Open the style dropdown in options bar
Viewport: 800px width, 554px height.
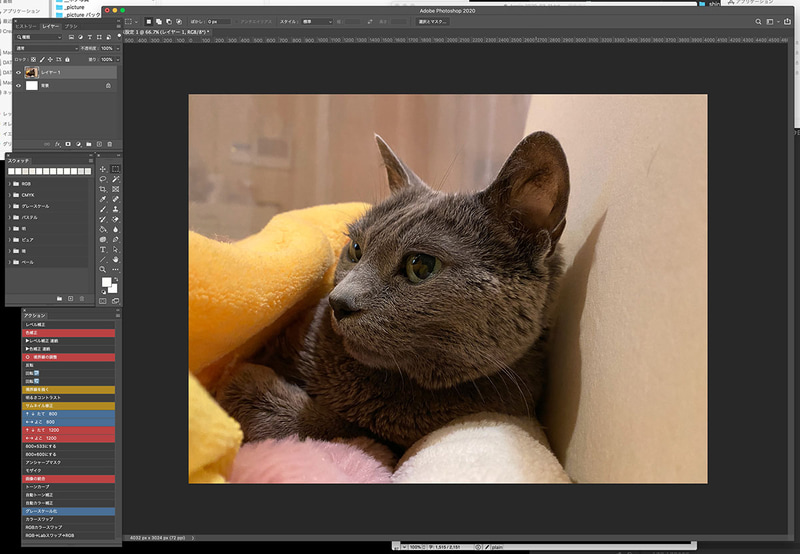tap(317, 22)
